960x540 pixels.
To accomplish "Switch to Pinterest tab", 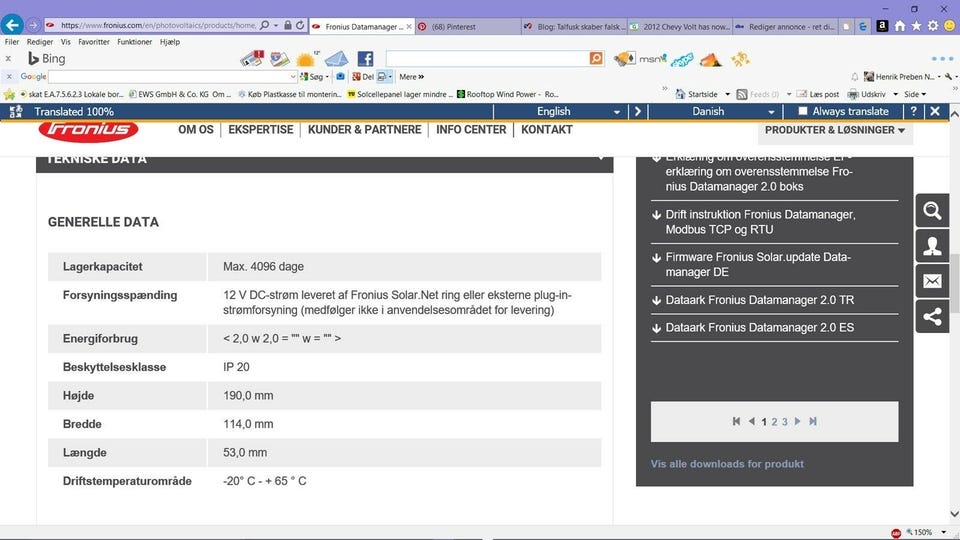I will 468,26.
